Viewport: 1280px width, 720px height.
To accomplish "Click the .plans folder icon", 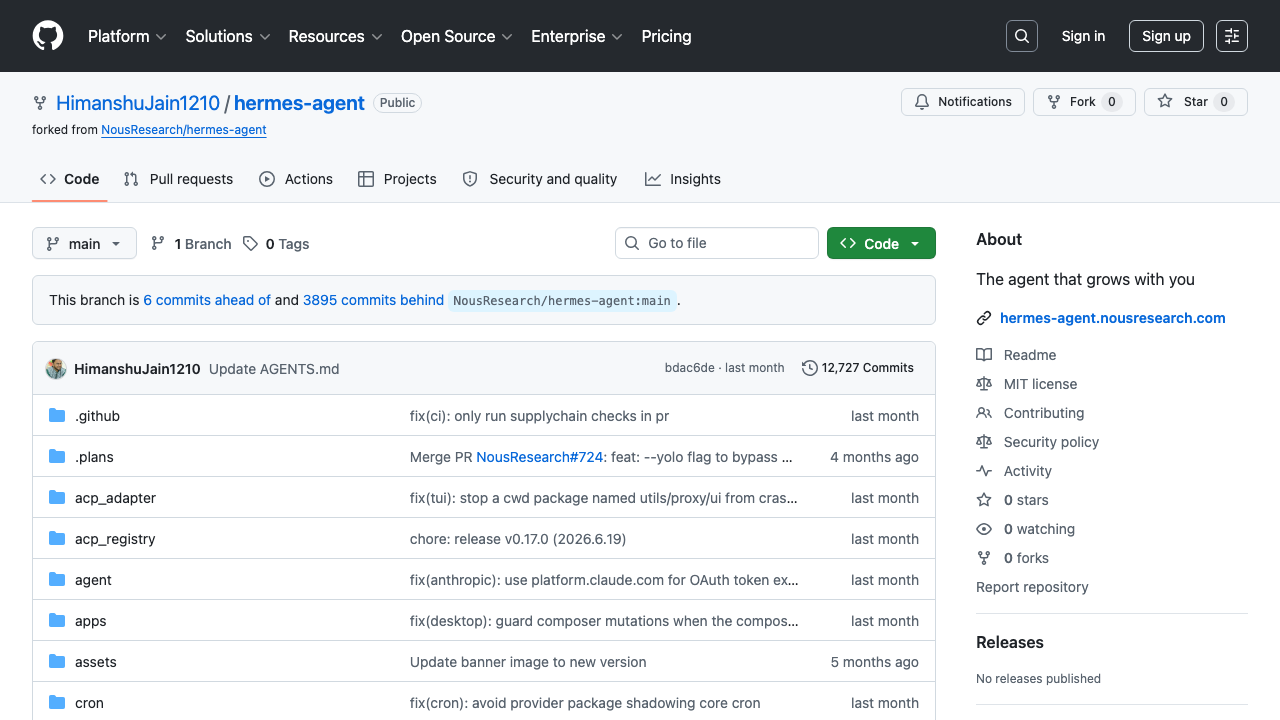I will pyautogui.click(x=57, y=457).
